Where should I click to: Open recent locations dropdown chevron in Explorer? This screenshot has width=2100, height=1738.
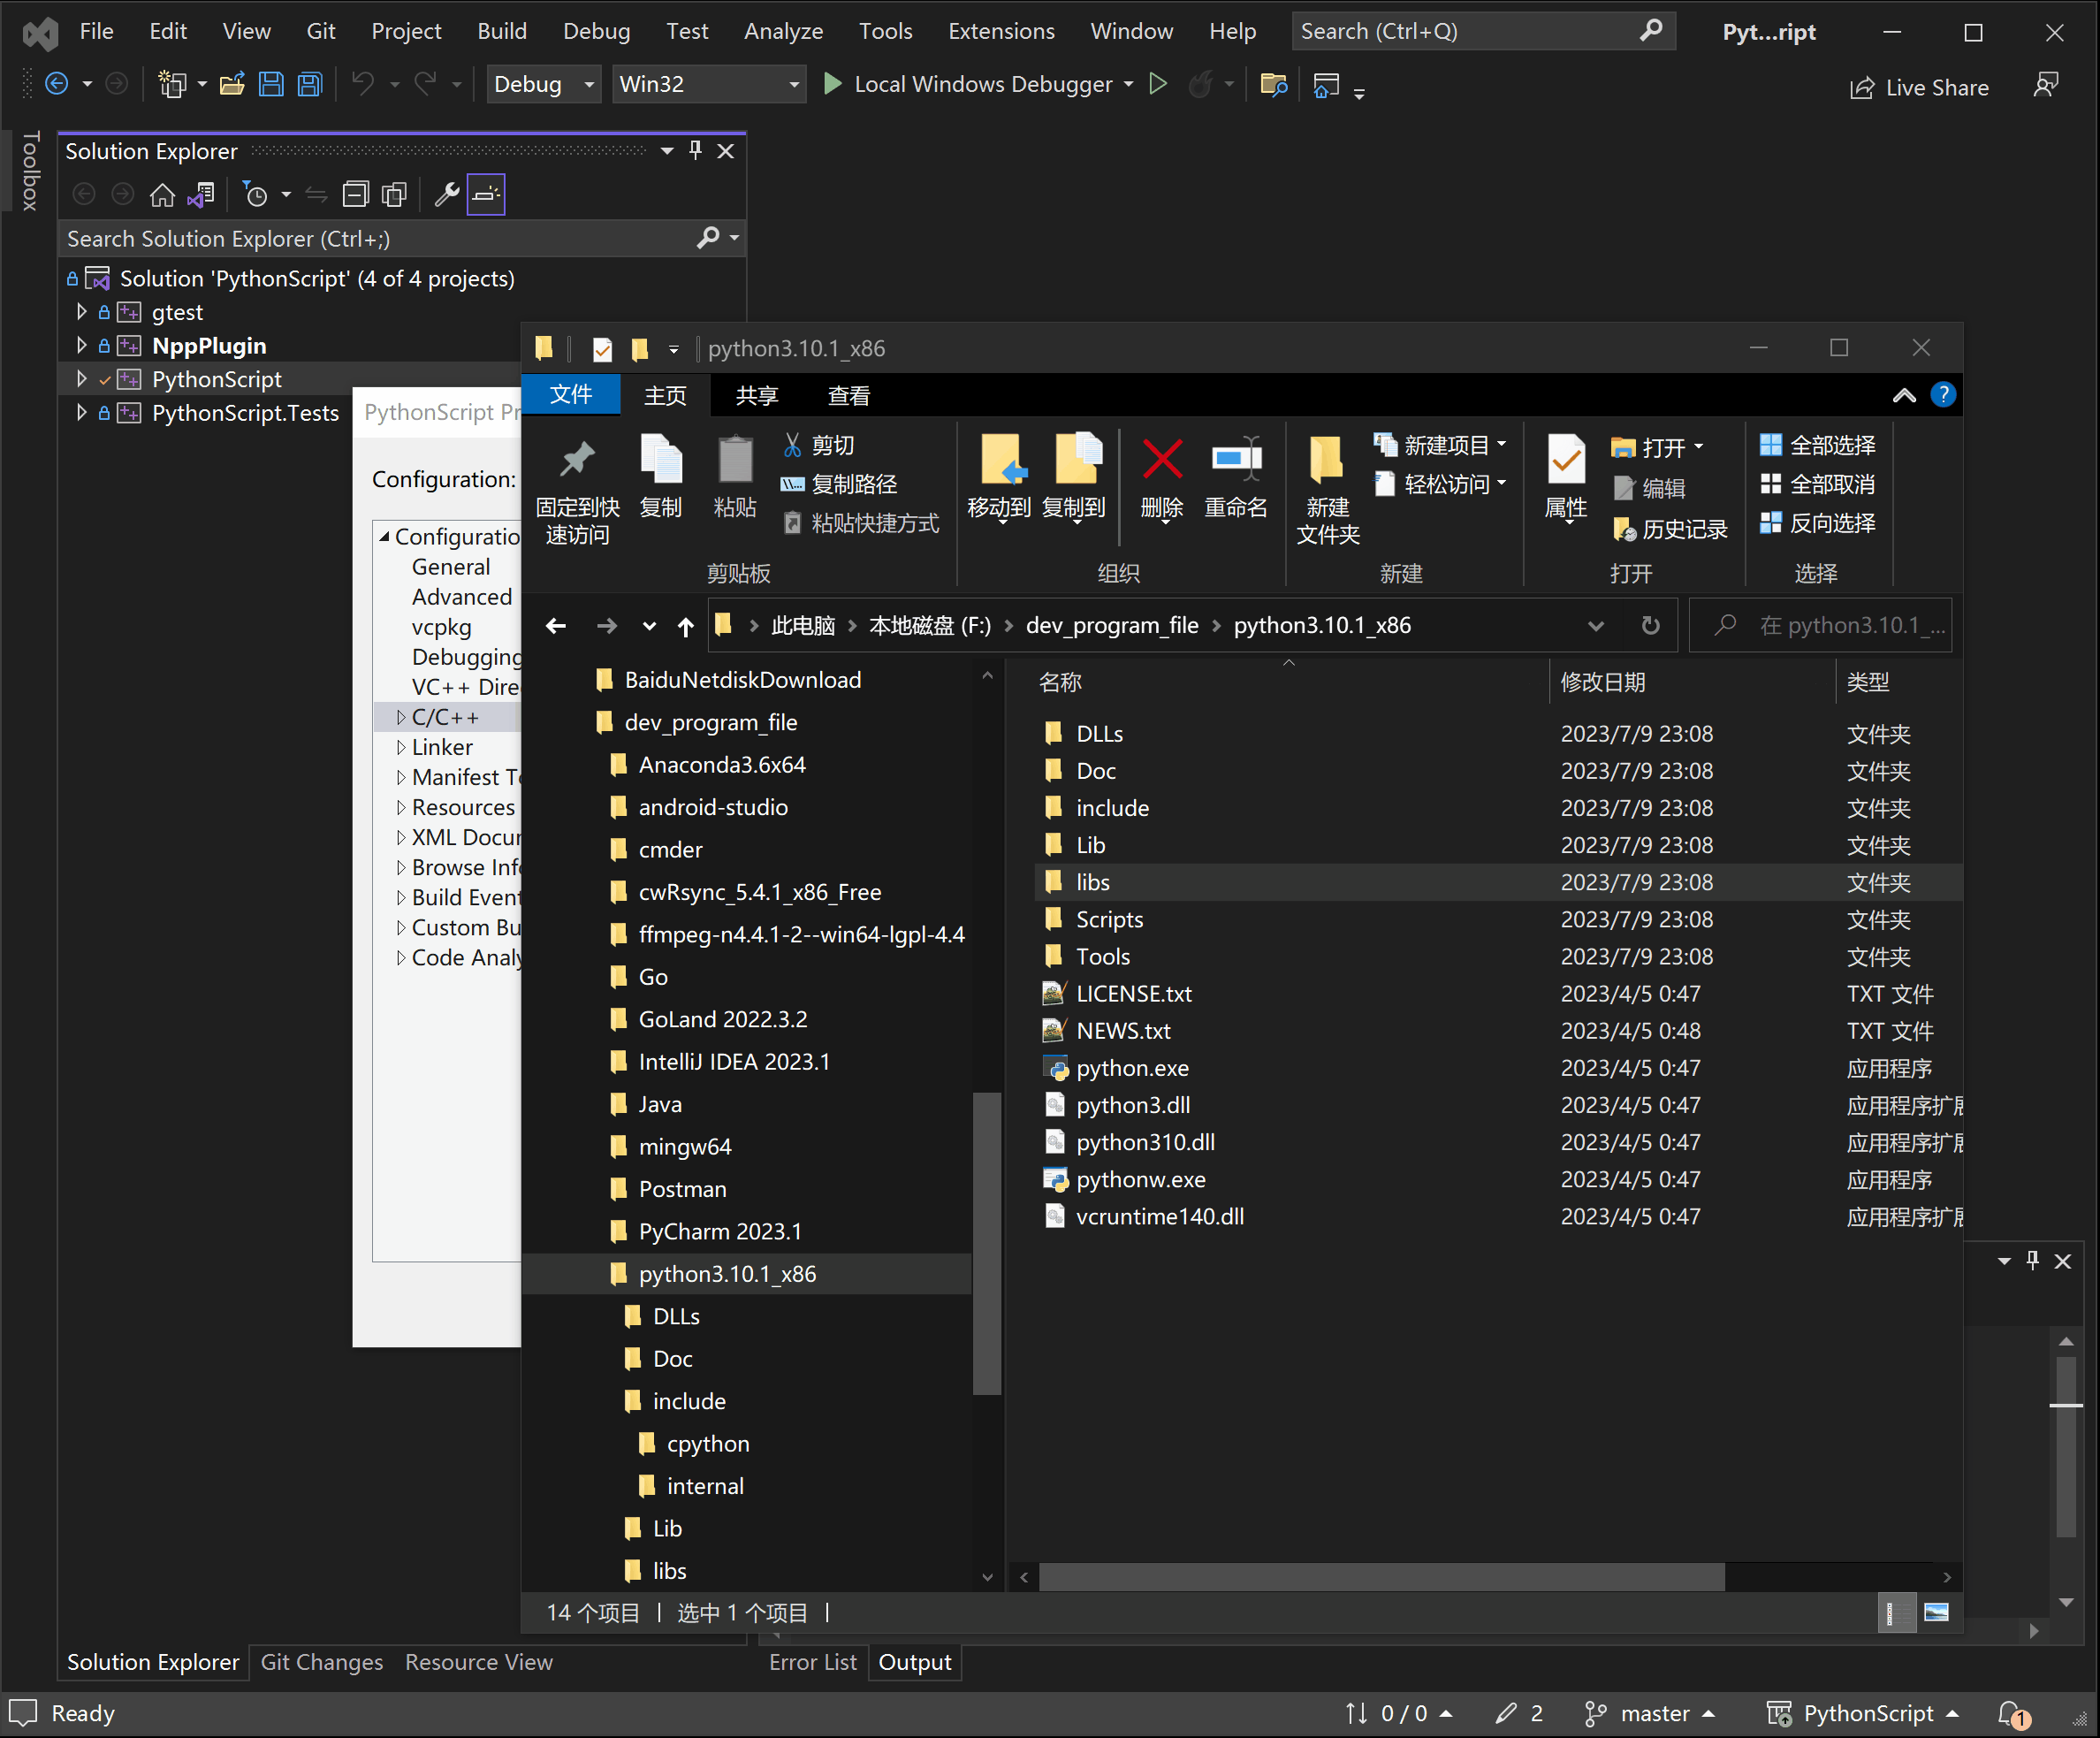(x=649, y=626)
